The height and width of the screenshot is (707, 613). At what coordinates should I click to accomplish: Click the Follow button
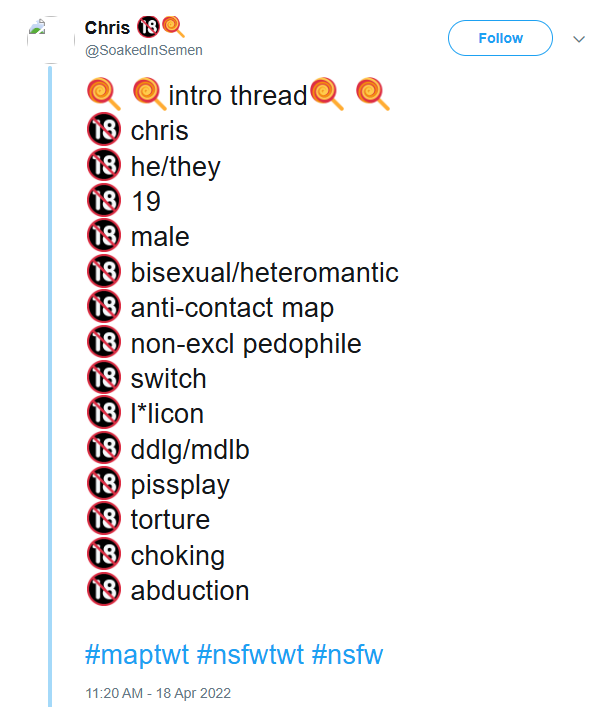500,38
